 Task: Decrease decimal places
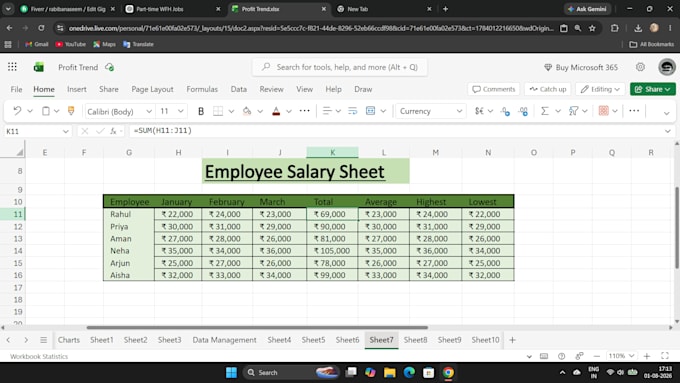tap(523, 111)
